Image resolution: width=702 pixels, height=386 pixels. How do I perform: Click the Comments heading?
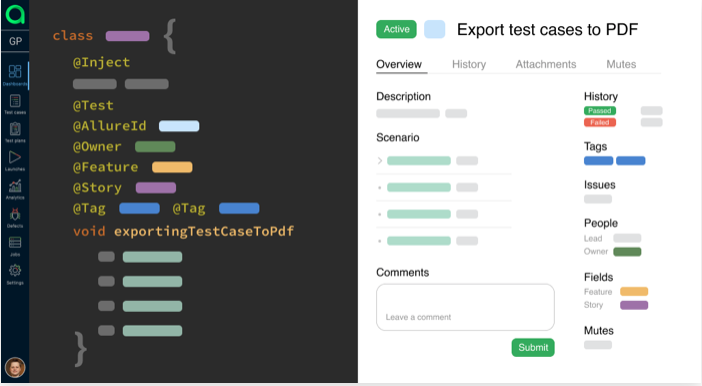click(x=402, y=272)
